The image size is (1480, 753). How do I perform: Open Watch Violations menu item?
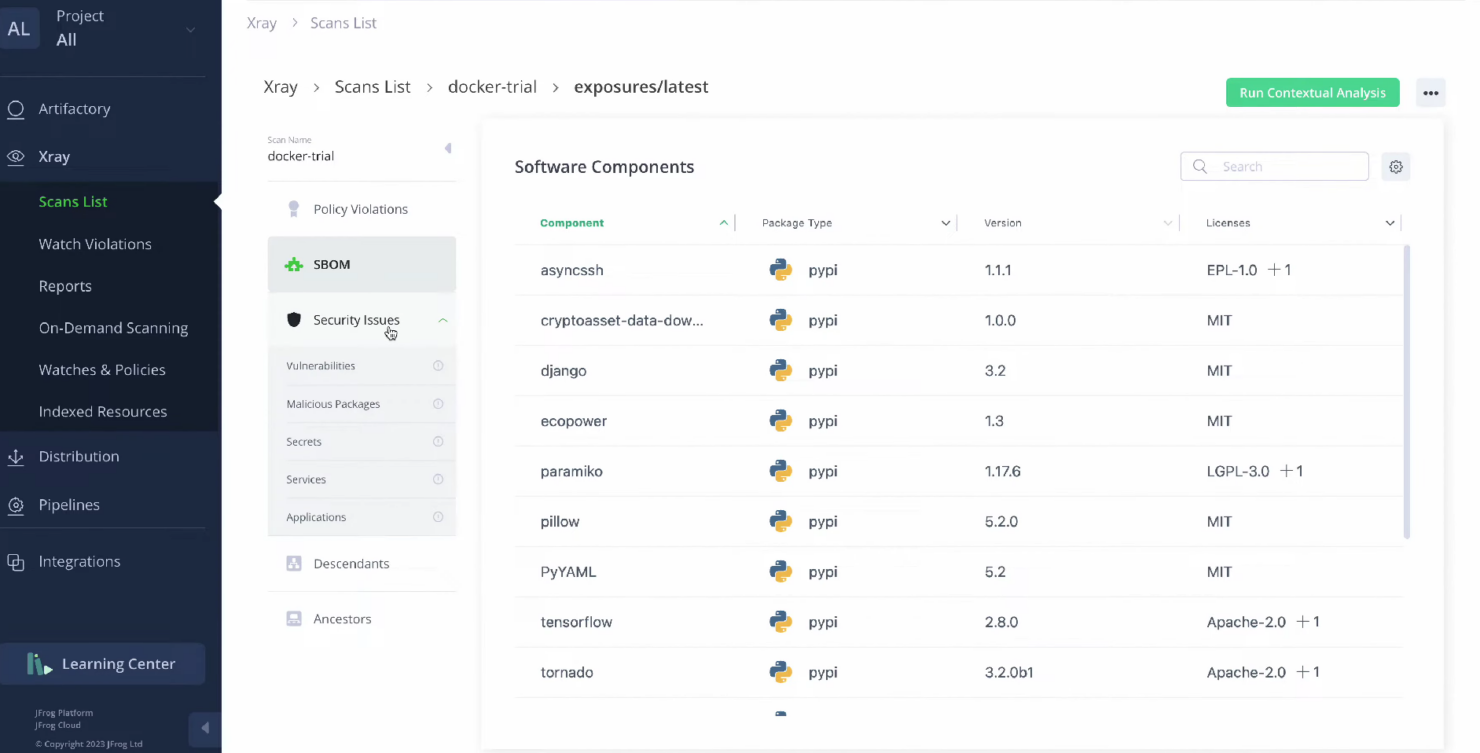(95, 244)
